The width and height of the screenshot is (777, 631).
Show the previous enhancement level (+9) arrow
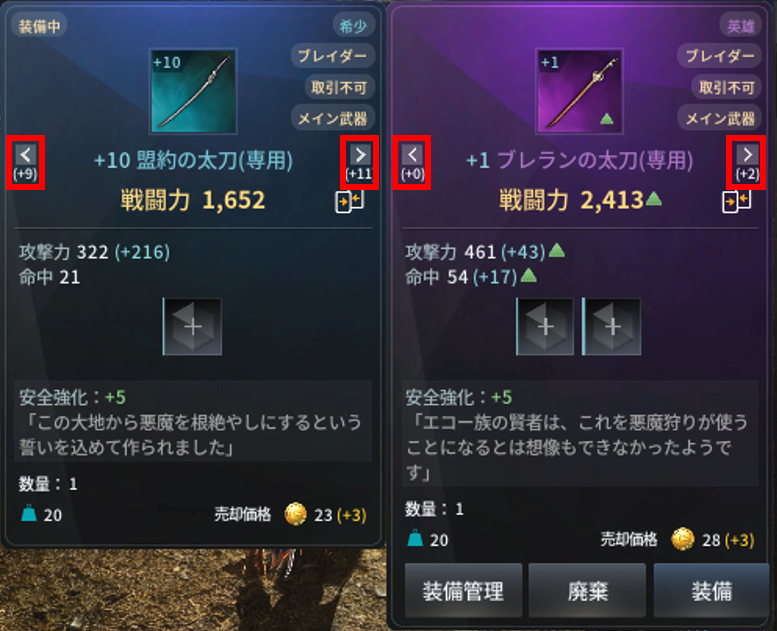25,162
